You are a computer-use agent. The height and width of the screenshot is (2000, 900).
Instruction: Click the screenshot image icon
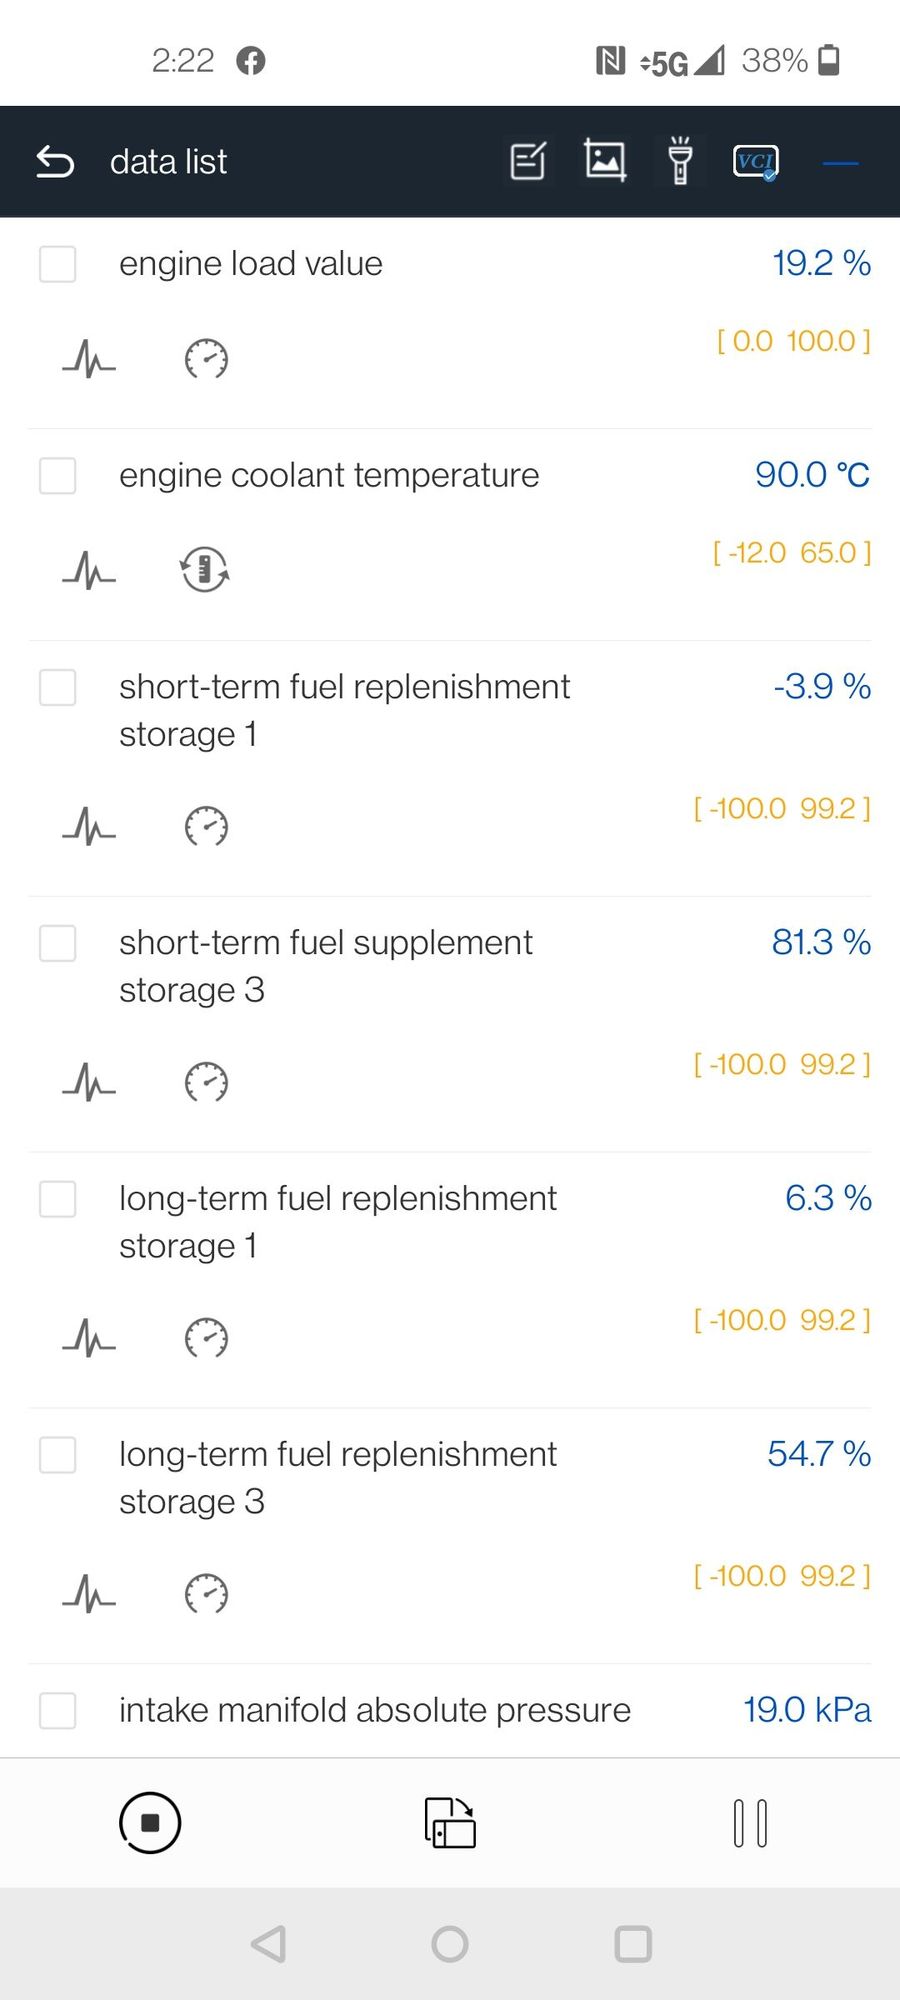click(x=605, y=160)
